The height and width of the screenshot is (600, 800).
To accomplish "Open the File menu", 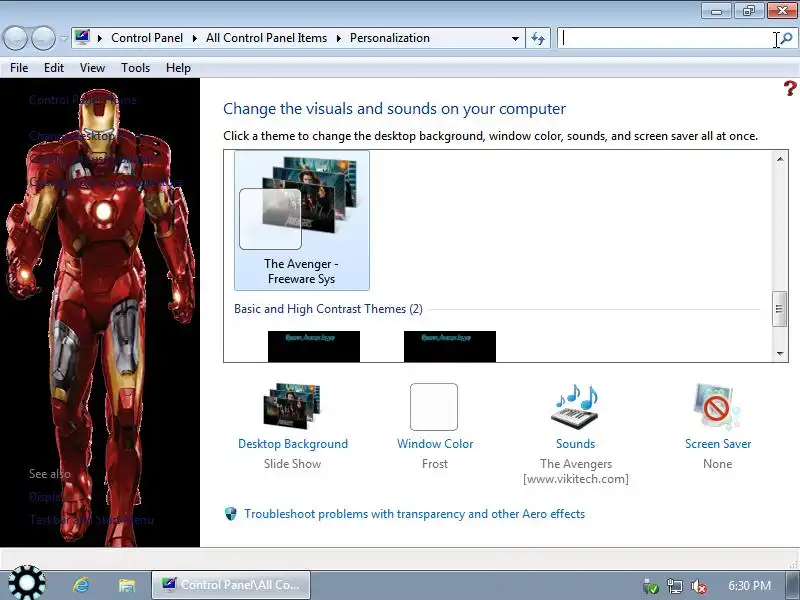I will [x=19, y=68].
